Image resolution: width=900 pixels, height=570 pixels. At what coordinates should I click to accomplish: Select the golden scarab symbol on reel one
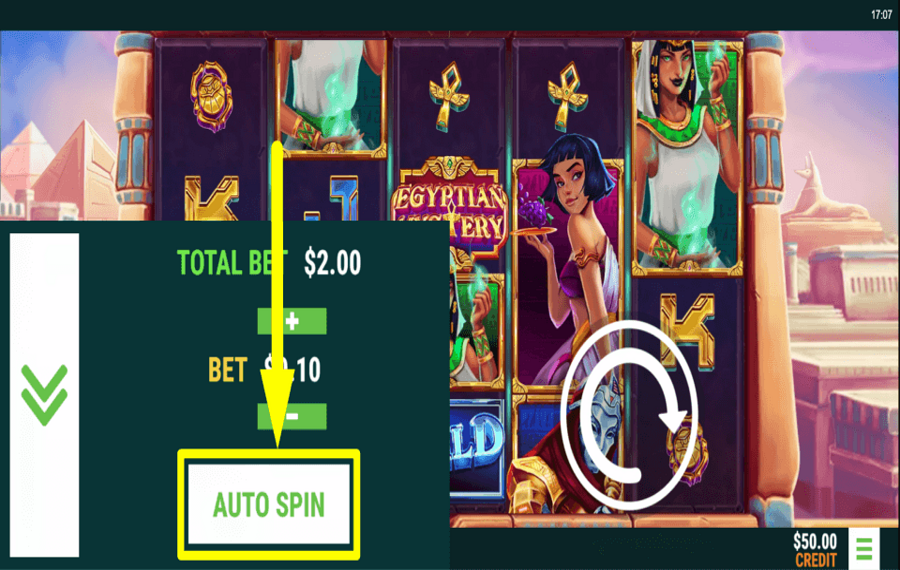[212, 96]
